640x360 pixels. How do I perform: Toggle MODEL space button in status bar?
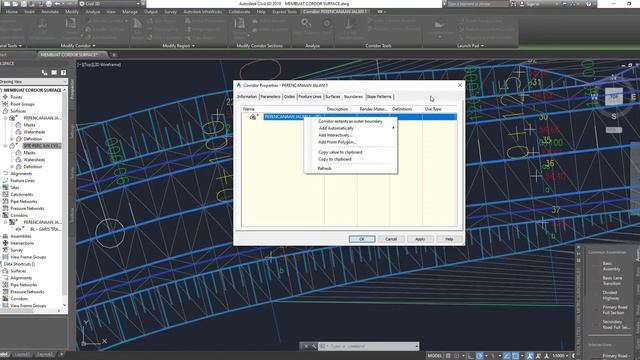tap(435, 356)
